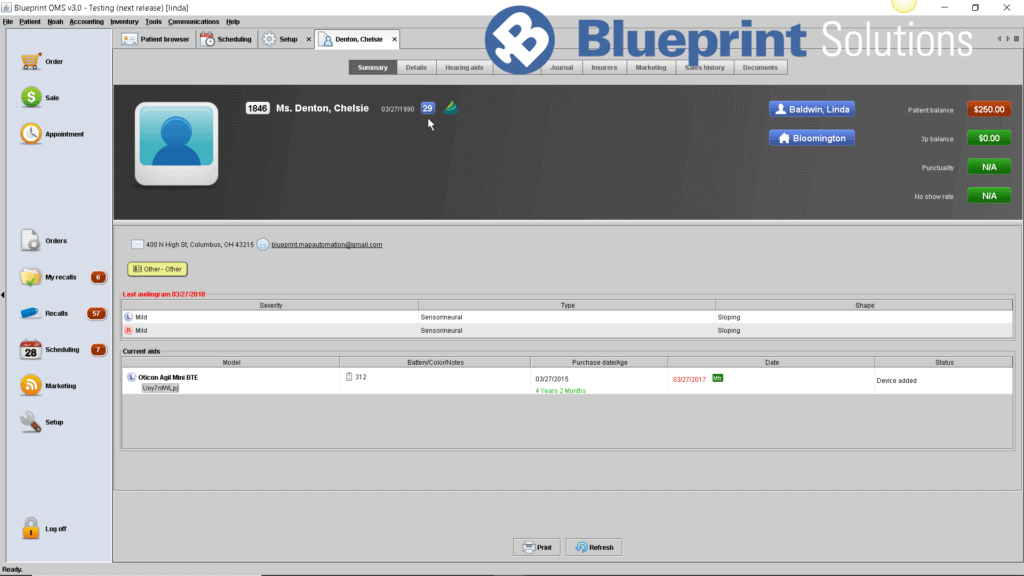
Task: Open the Orders list
Action: click(x=31, y=240)
